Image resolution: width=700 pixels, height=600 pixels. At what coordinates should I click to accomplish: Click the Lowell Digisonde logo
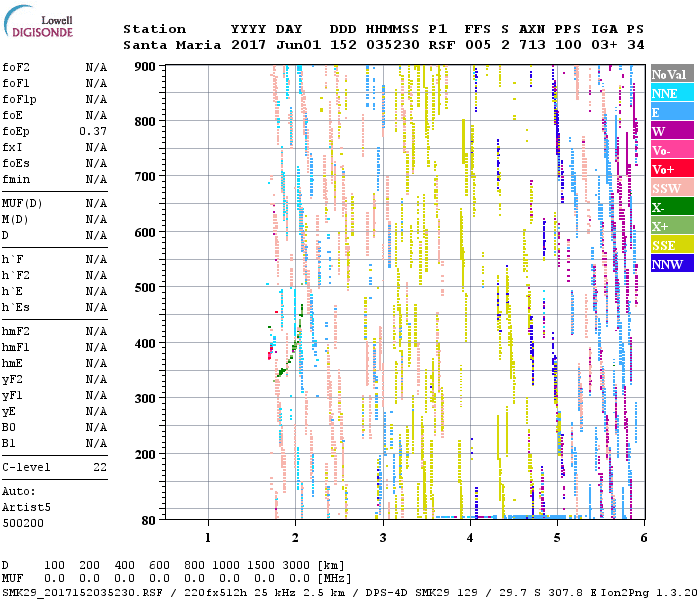click(38, 21)
